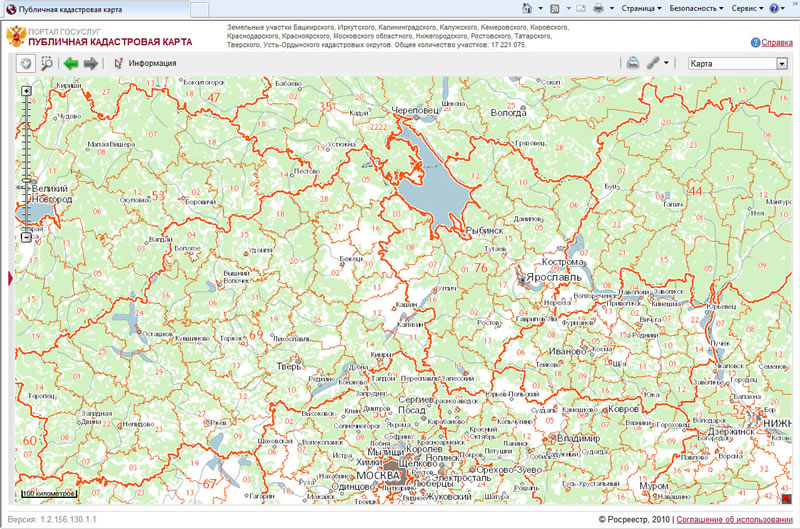Go forward with the gray right arrow

pyautogui.click(x=90, y=63)
